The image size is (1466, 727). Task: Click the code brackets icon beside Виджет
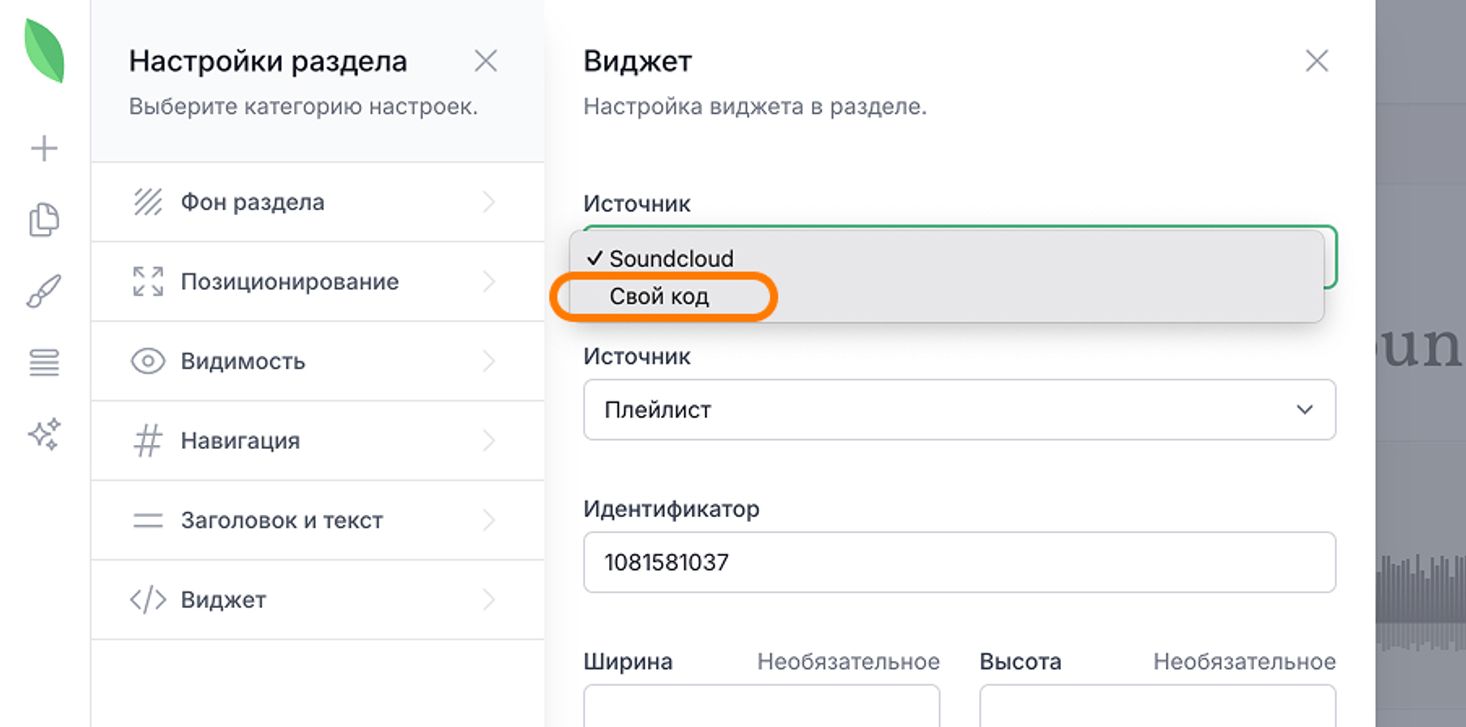pyautogui.click(x=148, y=600)
